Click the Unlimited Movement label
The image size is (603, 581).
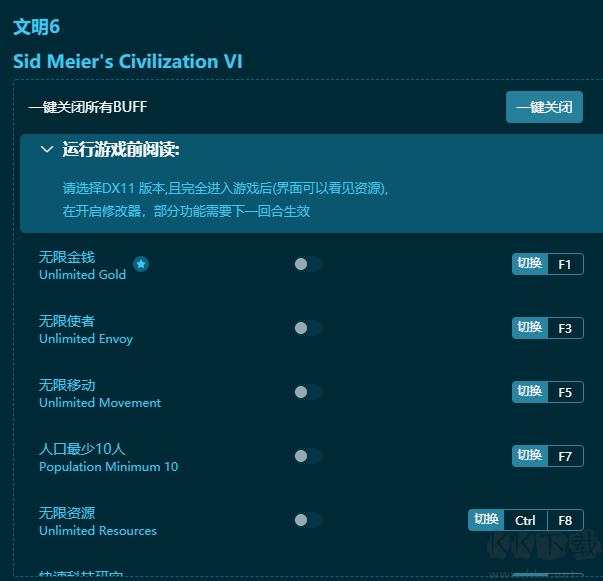coord(100,403)
